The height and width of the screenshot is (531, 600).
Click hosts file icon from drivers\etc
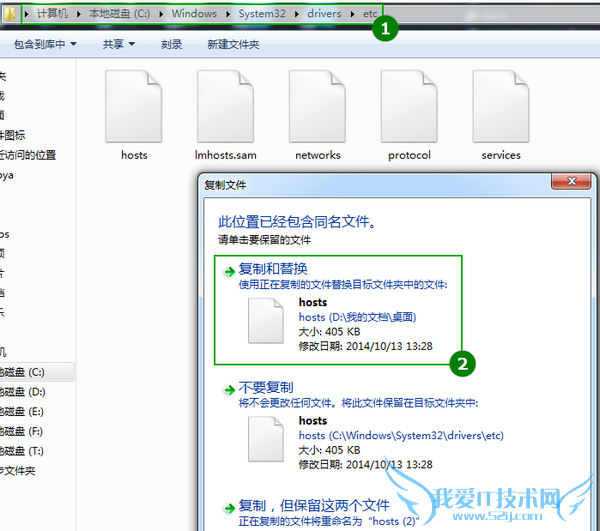266,439
